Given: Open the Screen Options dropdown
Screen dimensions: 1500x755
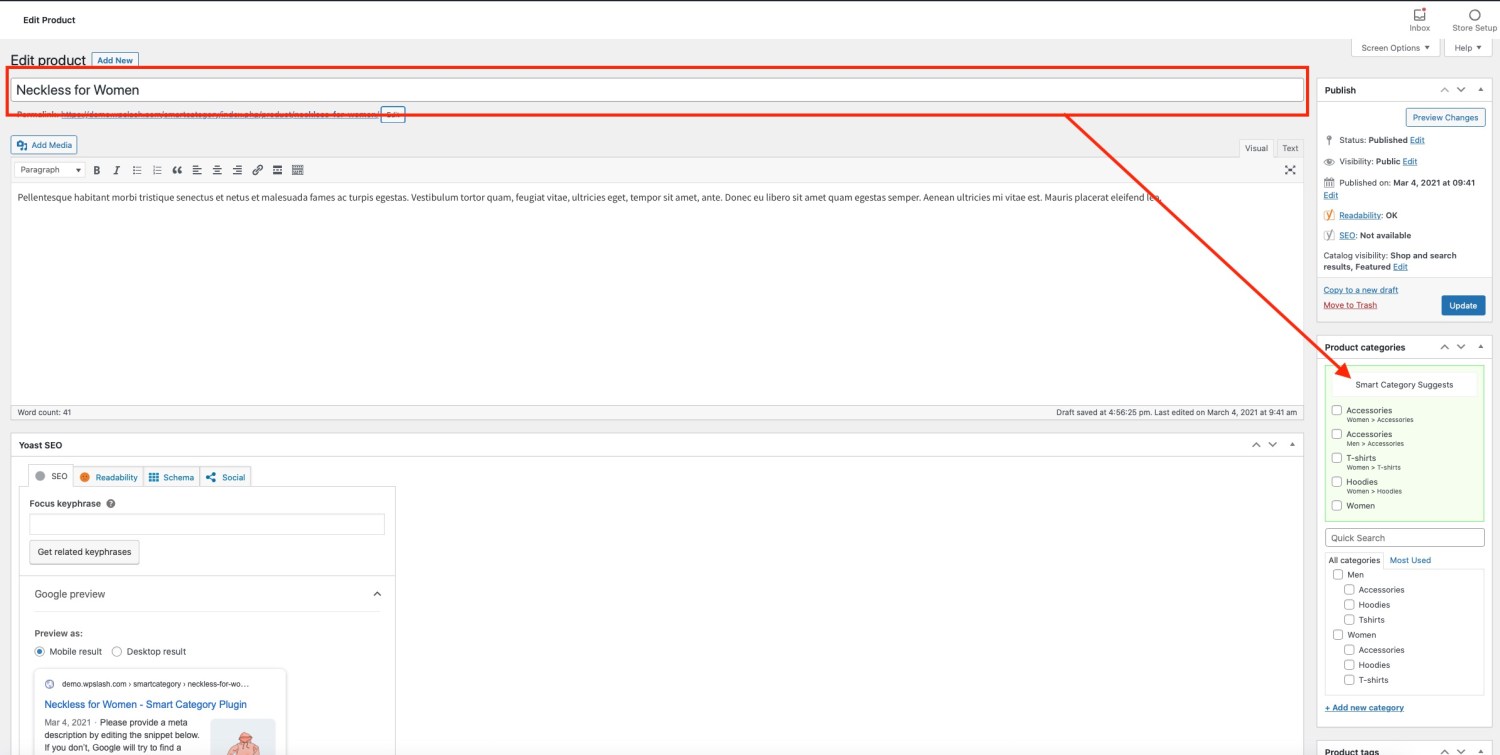Looking at the screenshot, I should pyautogui.click(x=1394, y=47).
